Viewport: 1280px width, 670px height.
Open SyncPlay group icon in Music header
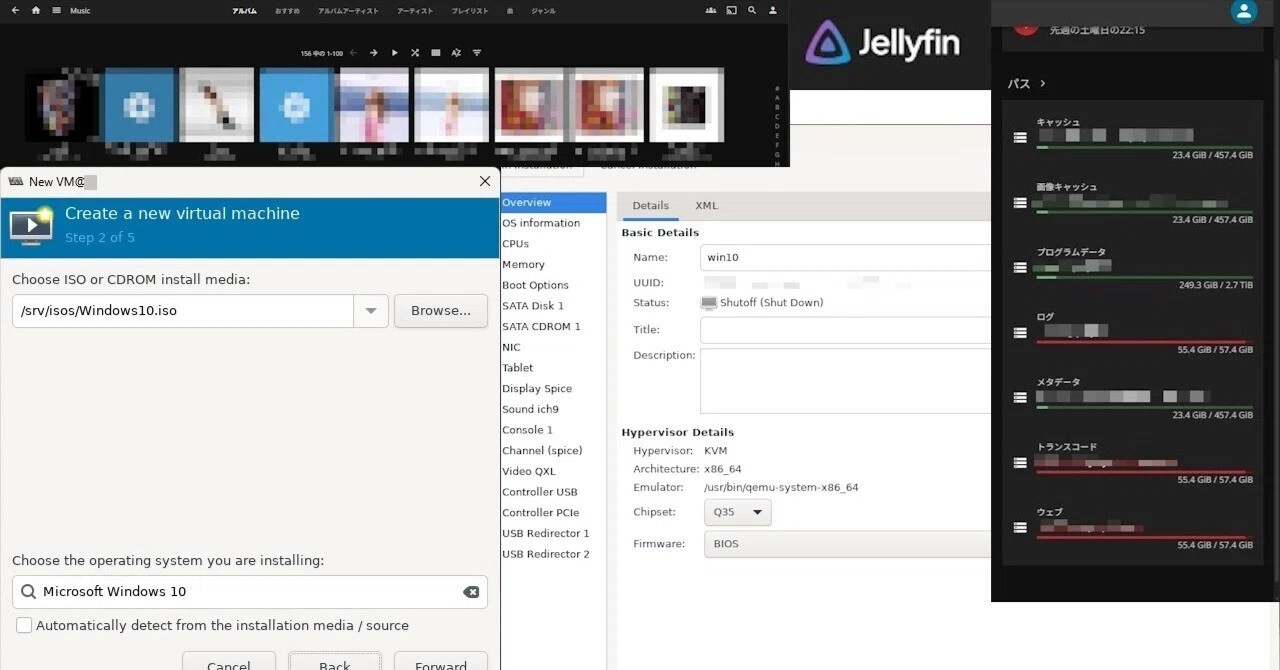710,10
